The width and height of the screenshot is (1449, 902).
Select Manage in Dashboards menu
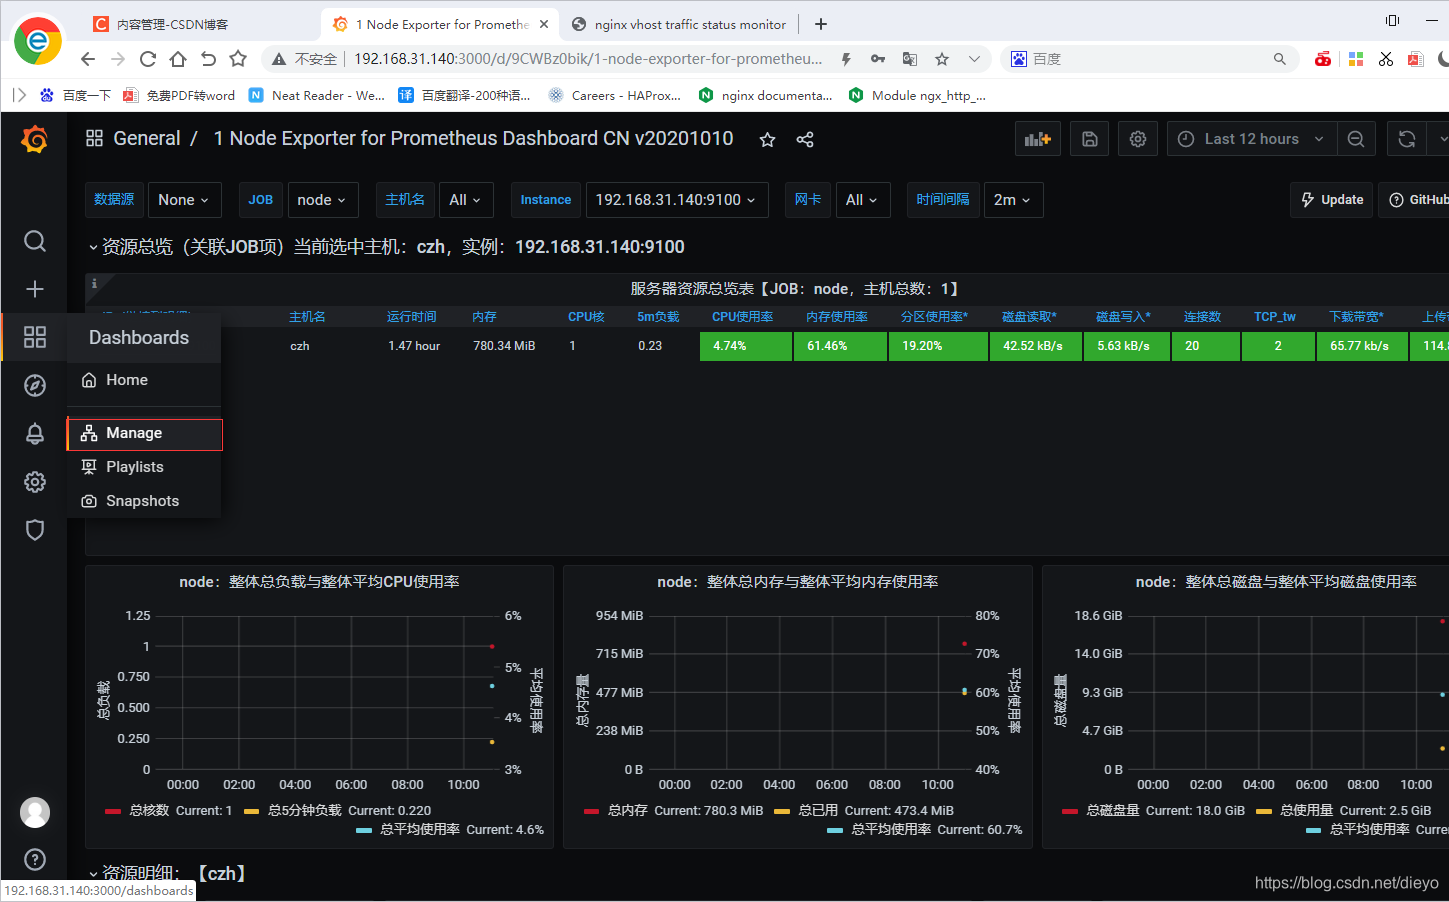click(x=144, y=433)
